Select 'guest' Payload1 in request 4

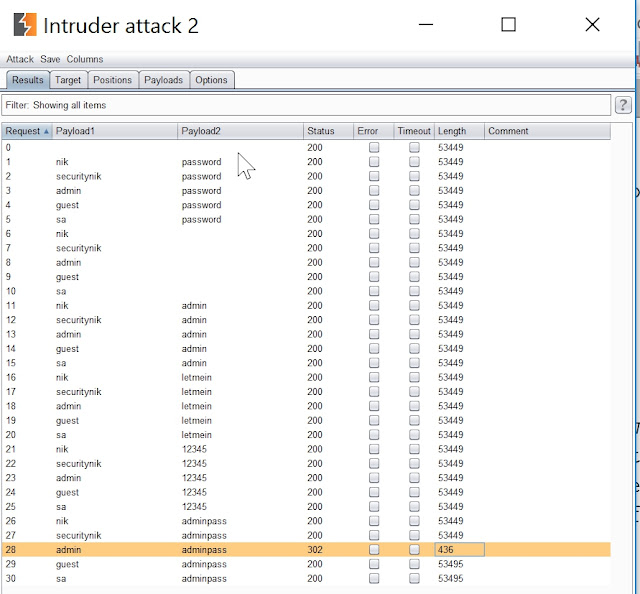point(67,205)
